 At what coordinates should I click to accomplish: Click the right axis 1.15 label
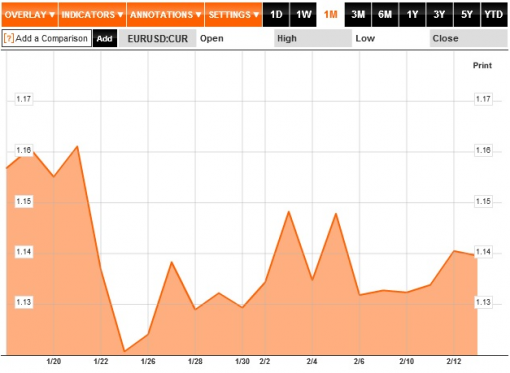(x=483, y=201)
